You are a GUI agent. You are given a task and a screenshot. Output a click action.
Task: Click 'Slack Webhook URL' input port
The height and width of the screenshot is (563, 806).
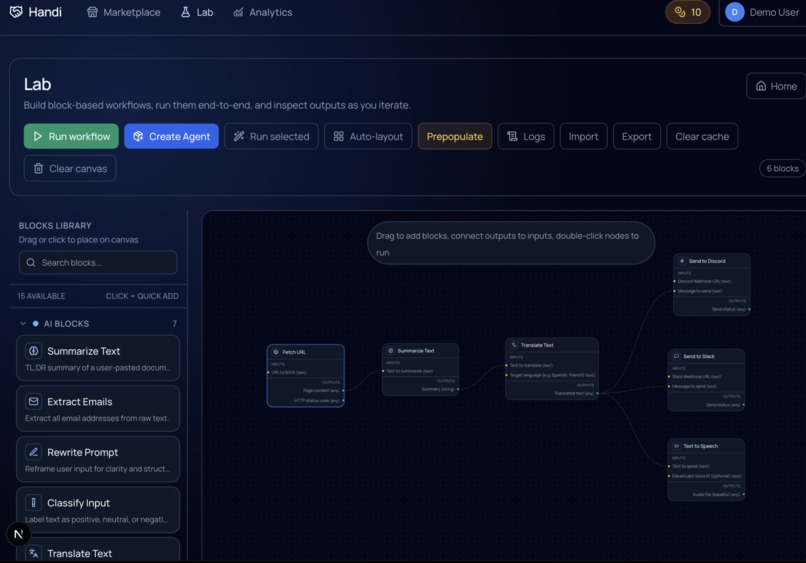click(x=669, y=376)
